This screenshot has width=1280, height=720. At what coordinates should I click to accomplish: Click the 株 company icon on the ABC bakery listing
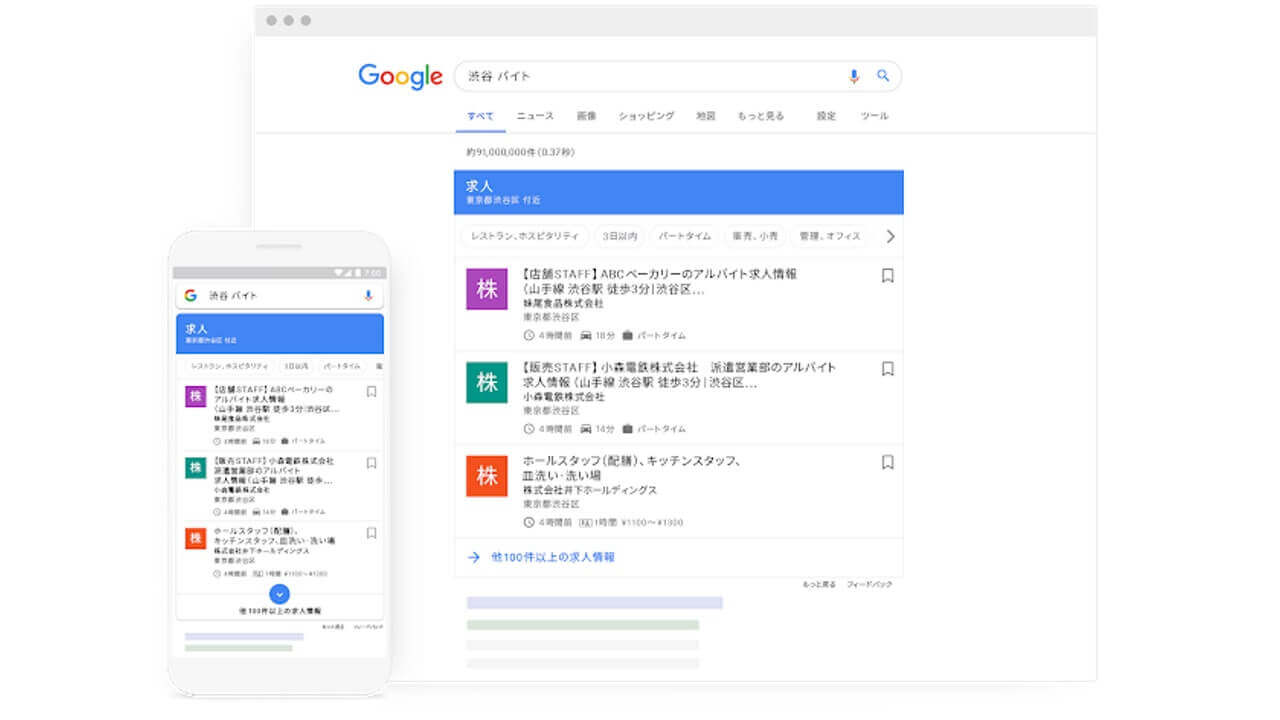pyautogui.click(x=486, y=289)
